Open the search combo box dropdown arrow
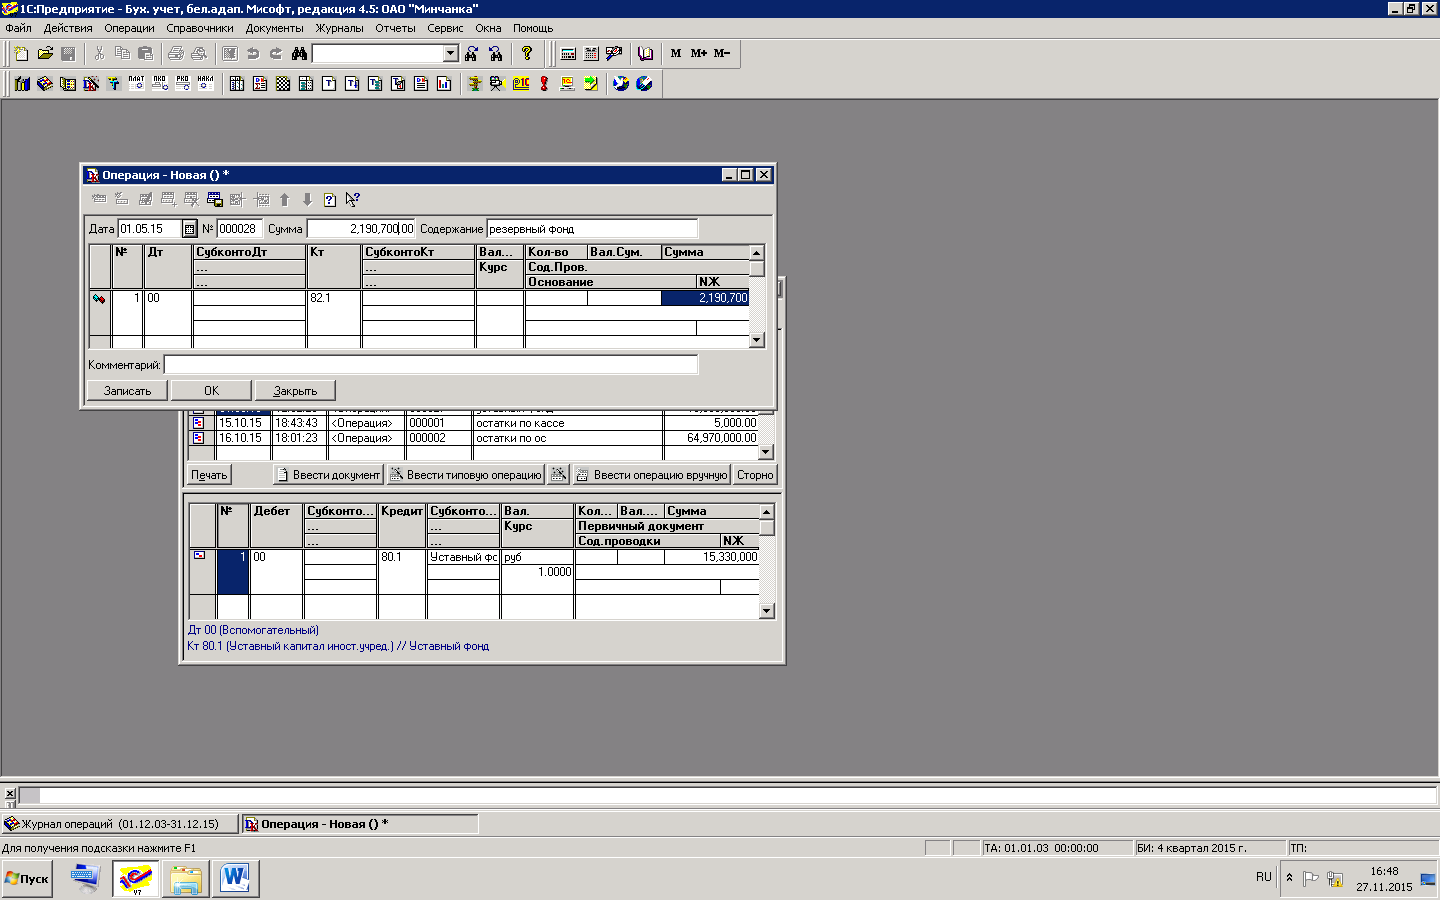 tap(450, 53)
